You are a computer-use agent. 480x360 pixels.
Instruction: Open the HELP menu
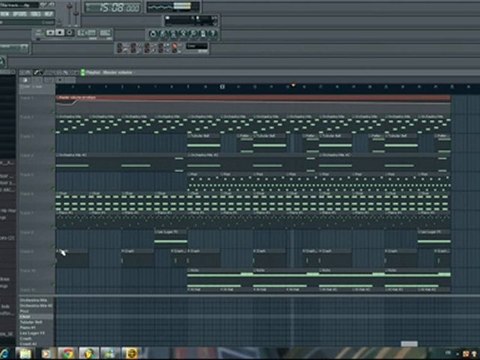pos(48,14)
